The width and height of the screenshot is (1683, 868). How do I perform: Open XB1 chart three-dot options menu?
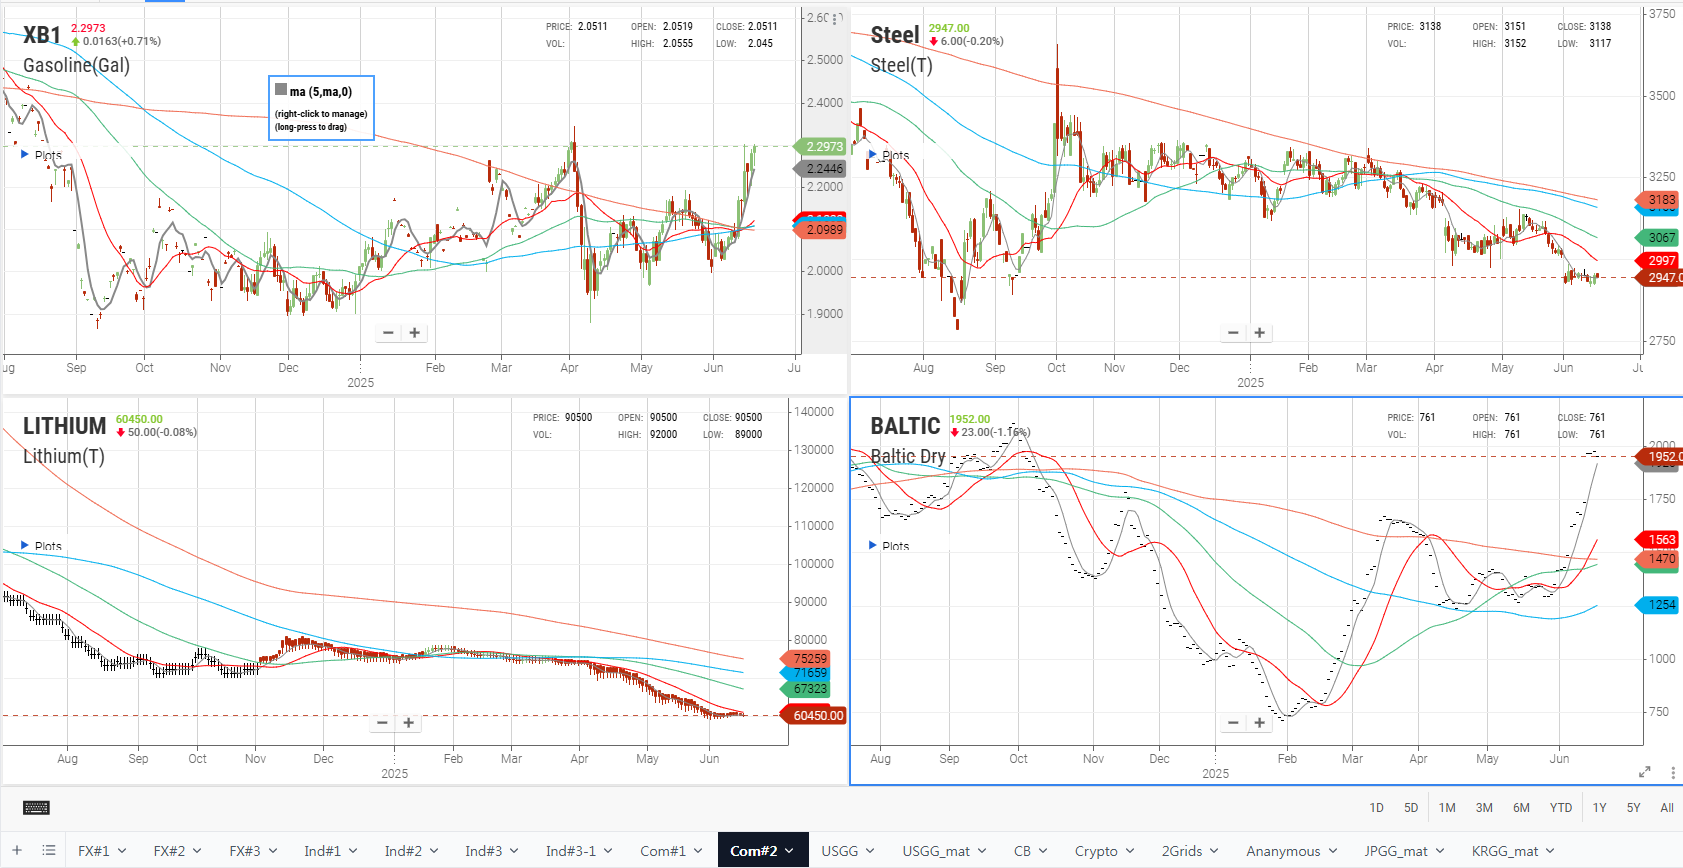(x=834, y=19)
